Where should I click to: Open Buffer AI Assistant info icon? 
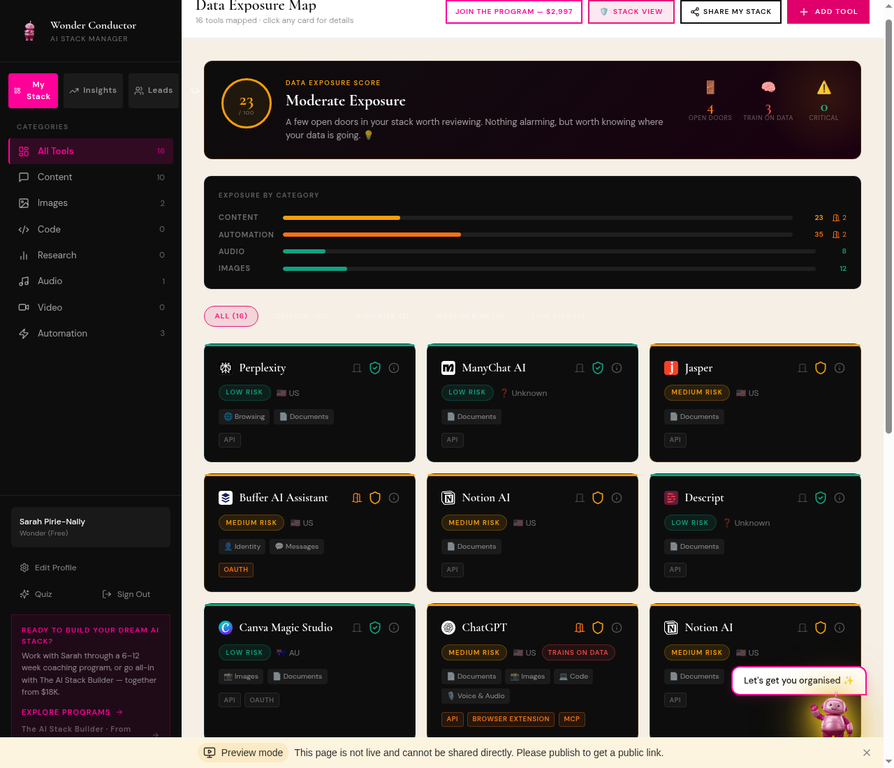click(x=394, y=498)
